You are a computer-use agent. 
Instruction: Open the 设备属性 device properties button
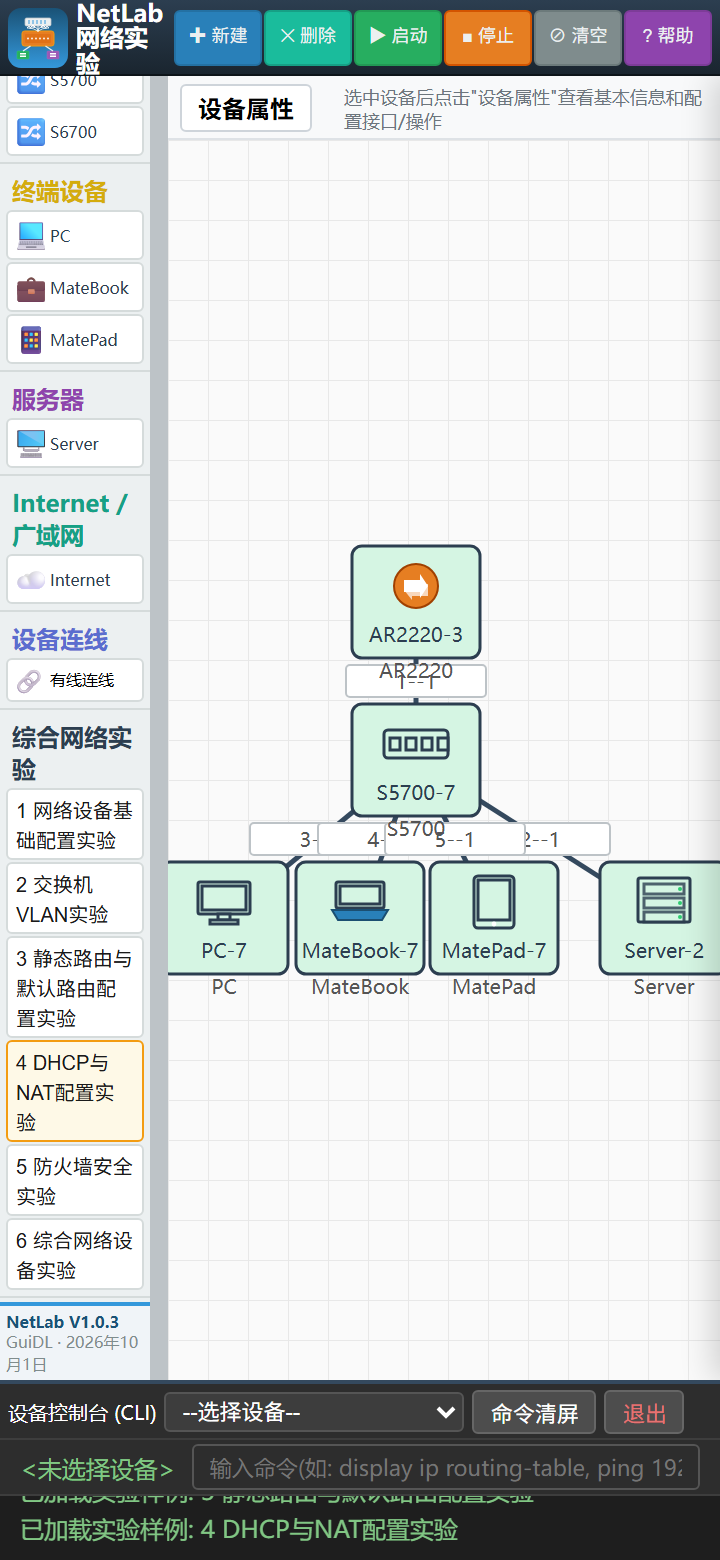tap(246, 108)
